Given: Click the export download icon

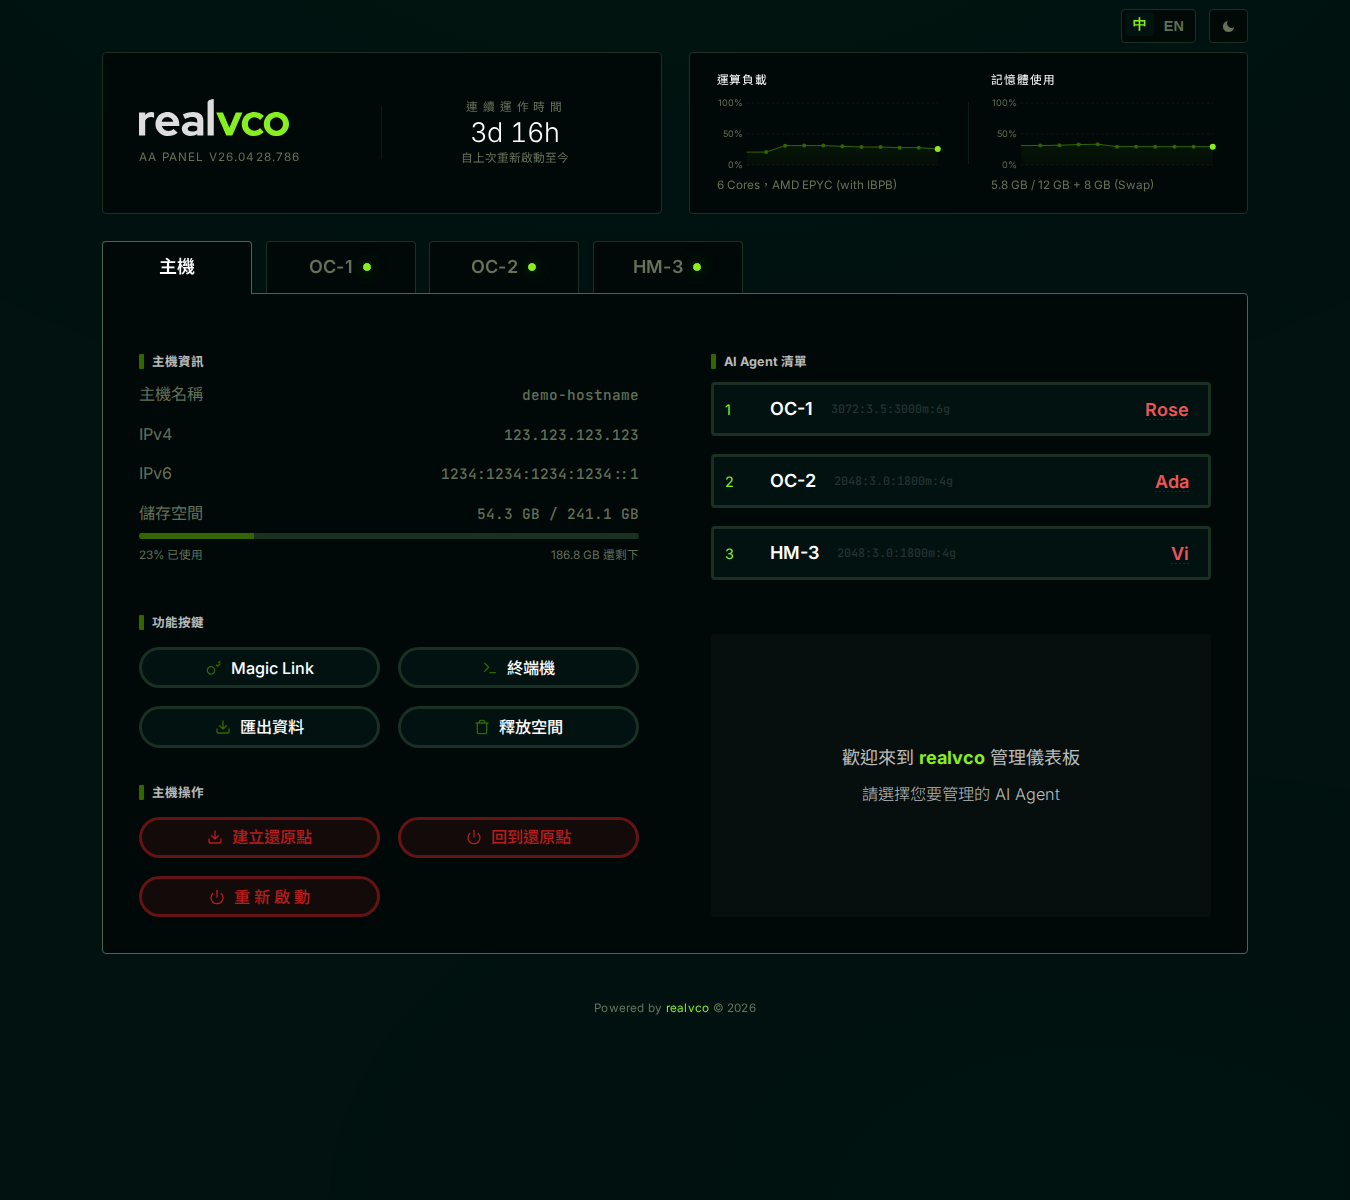Looking at the screenshot, I should point(223,727).
